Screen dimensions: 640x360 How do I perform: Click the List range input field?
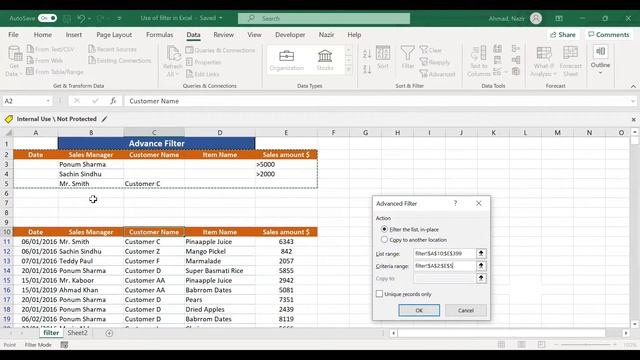[444, 253]
